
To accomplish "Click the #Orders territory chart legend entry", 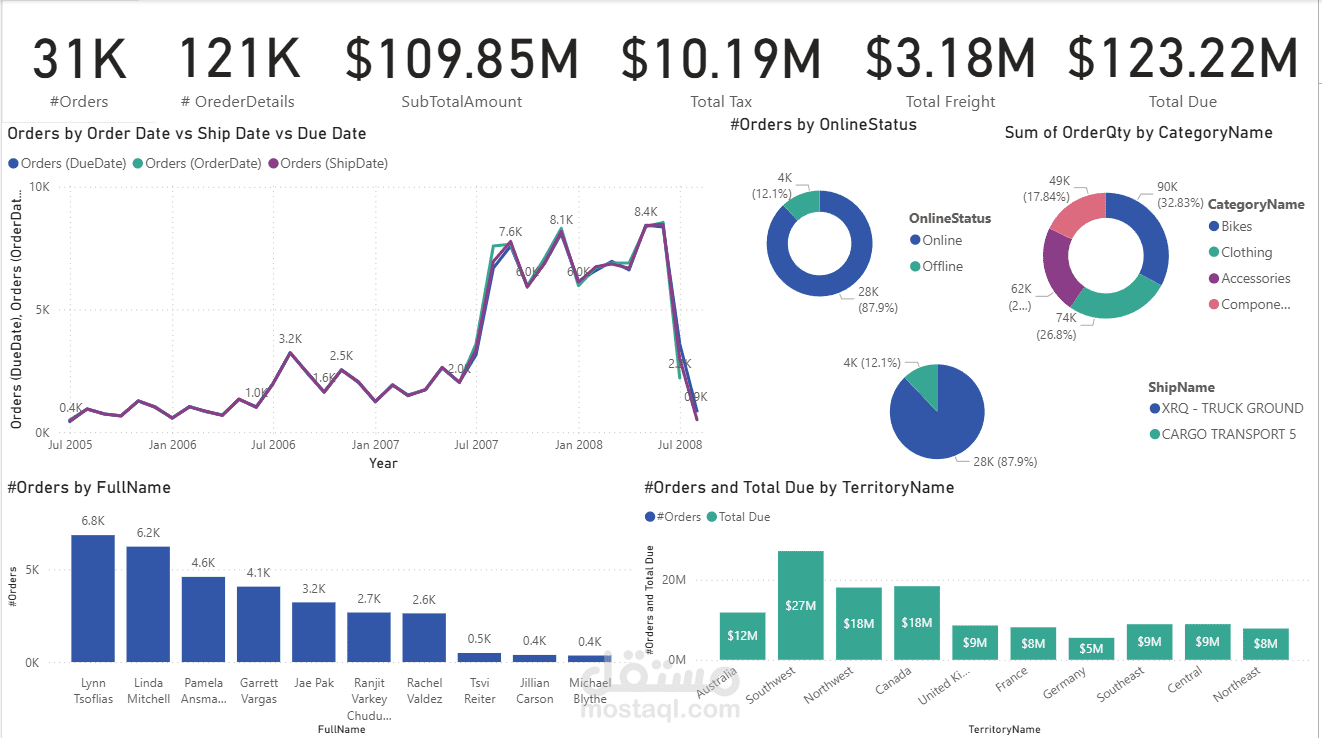I will pyautogui.click(x=673, y=517).
